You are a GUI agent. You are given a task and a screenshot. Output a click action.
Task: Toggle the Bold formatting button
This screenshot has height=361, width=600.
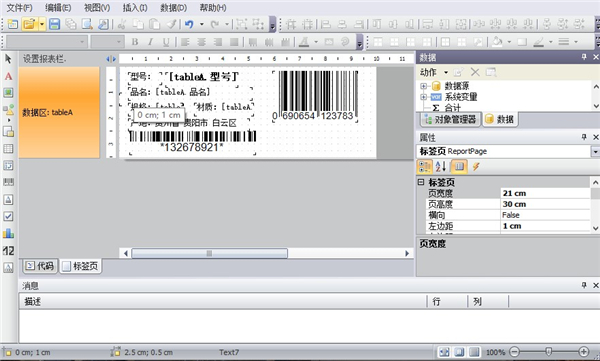point(135,42)
